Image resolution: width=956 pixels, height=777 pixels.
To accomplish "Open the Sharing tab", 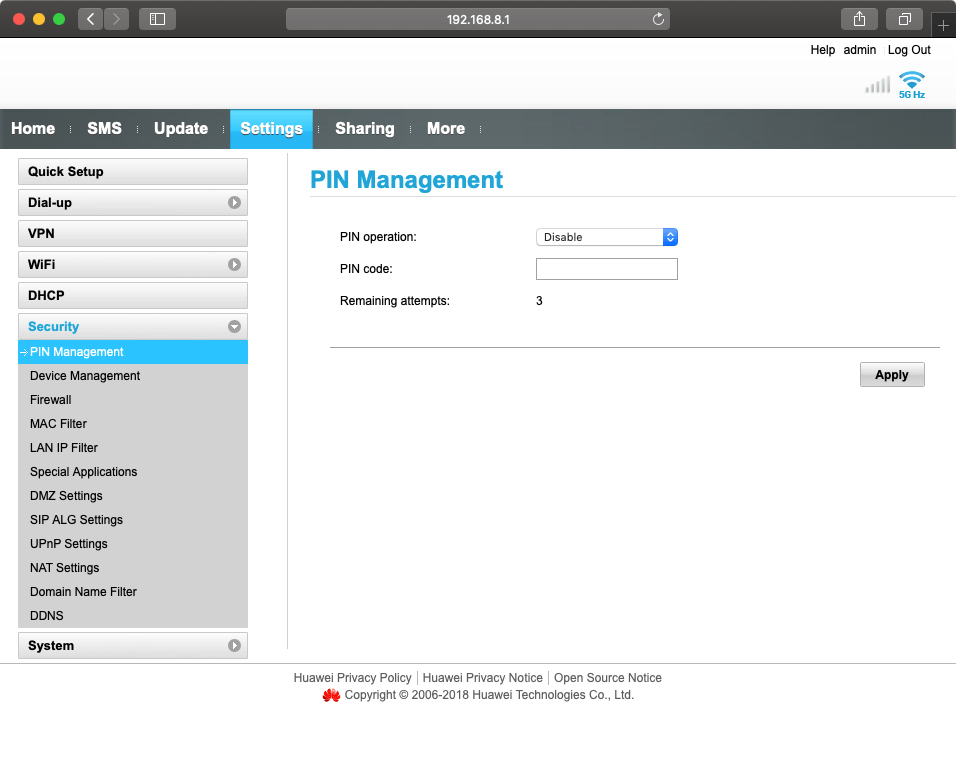I will 364,128.
